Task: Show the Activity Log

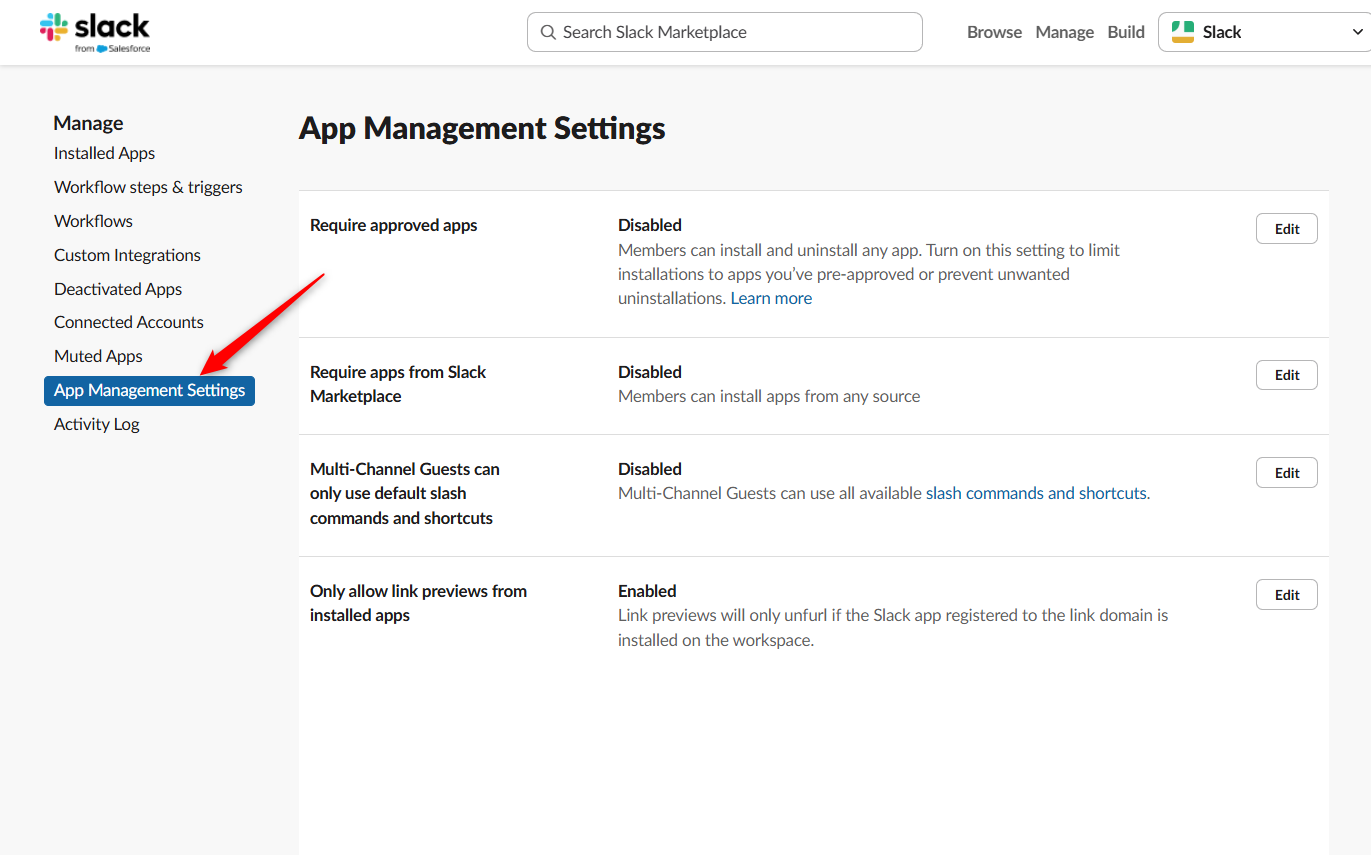Action: [x=97, y=424]
